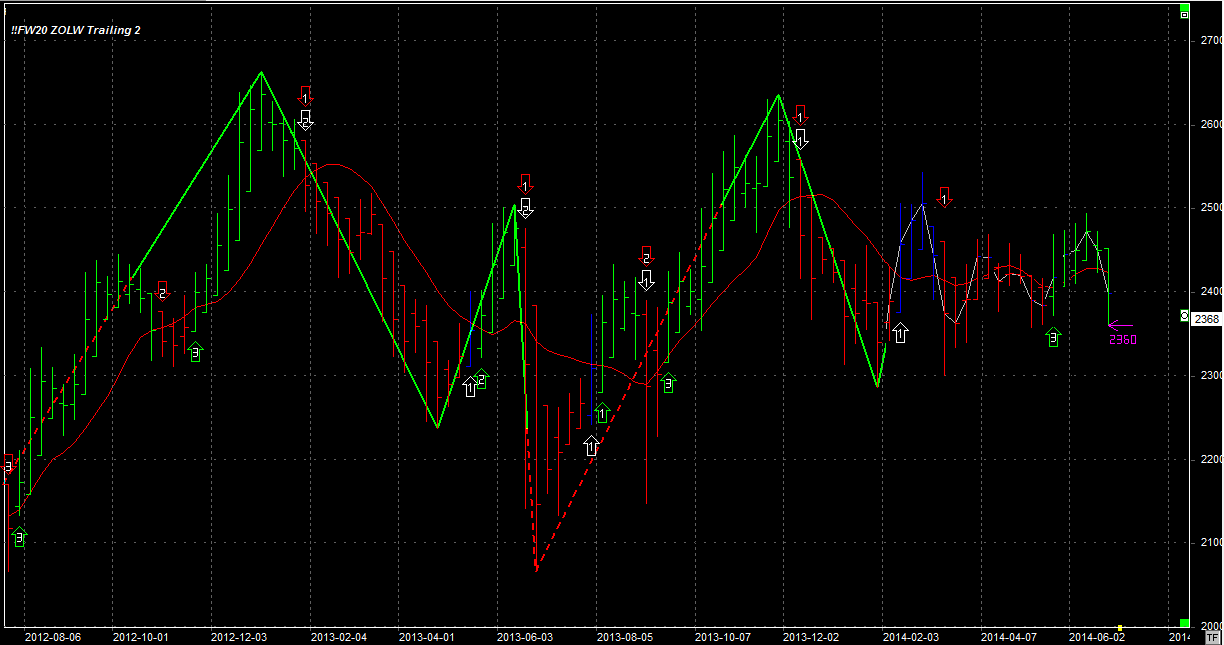Click red down arrow 1 above the June 2013 peak
Image resolution: width=1224 pixels, height=645 pixels.
tap(526, 183)
